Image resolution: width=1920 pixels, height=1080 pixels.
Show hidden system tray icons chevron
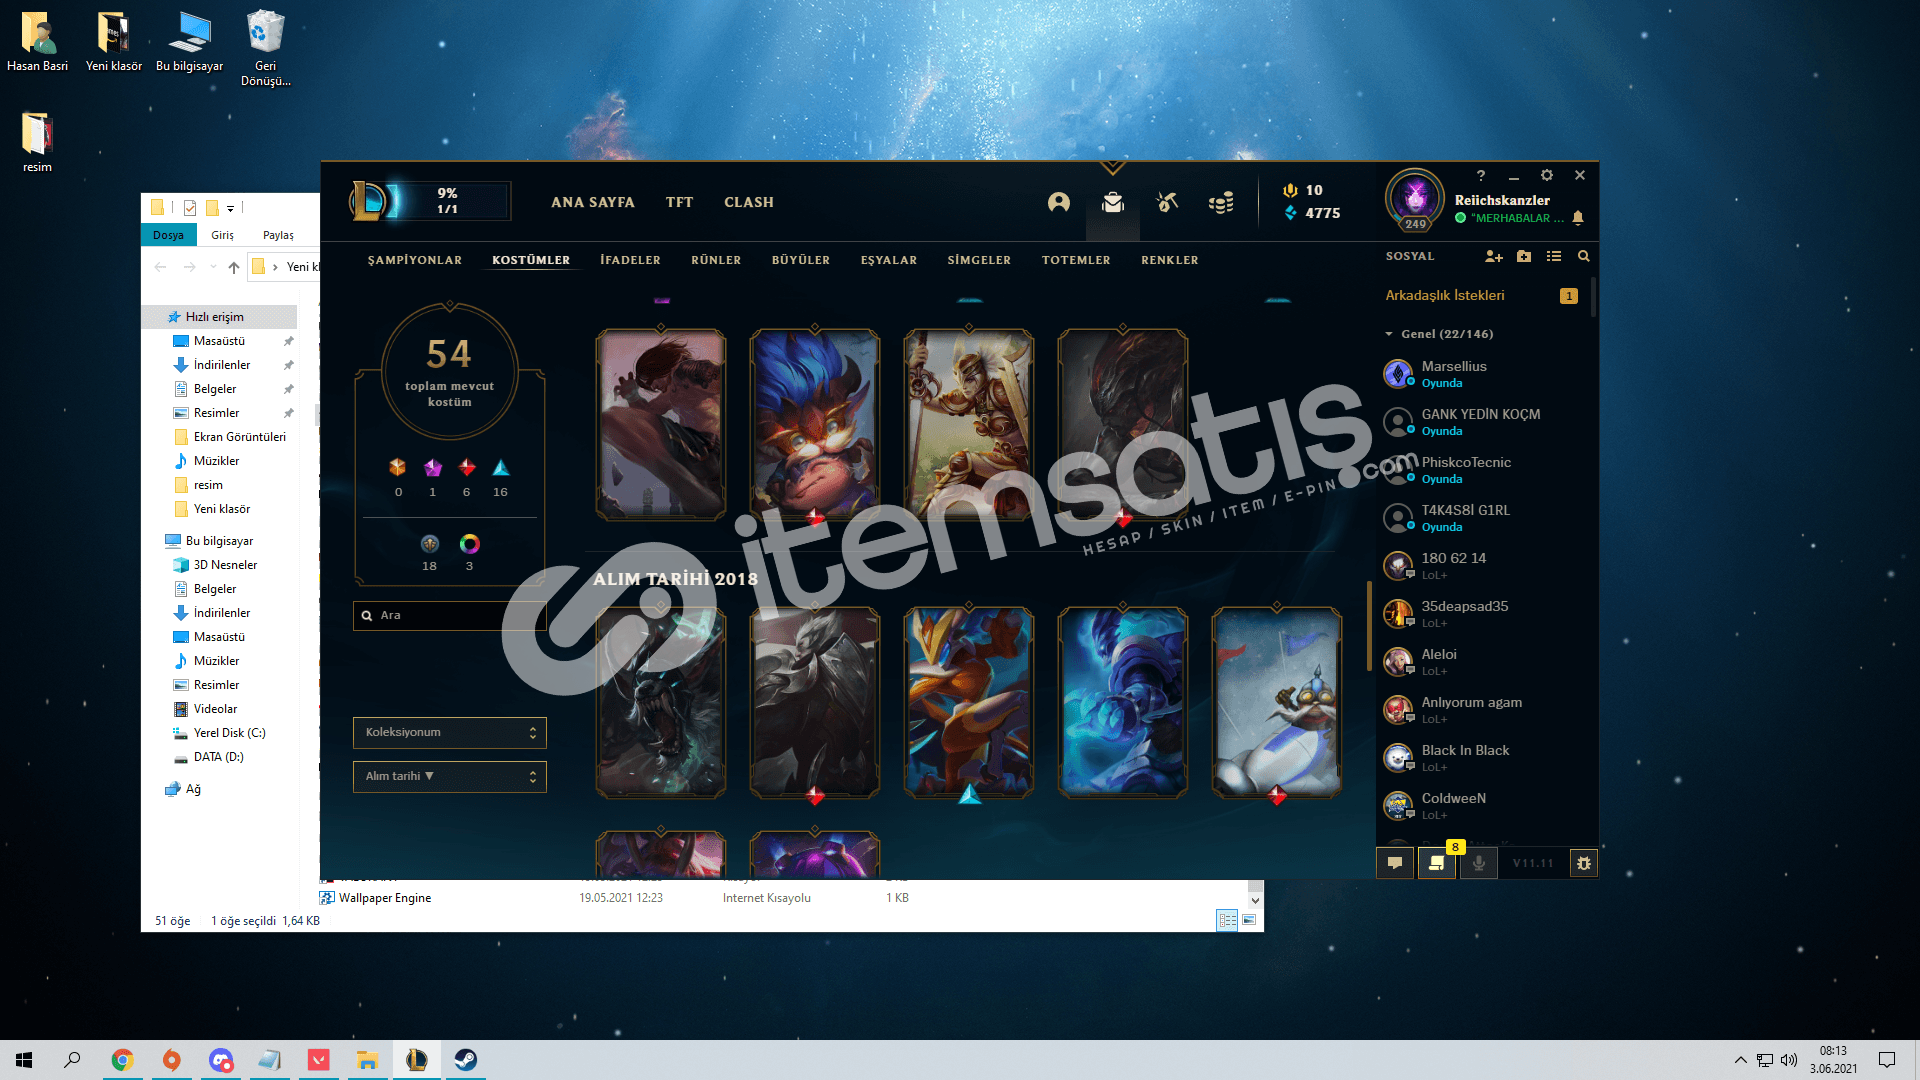(1741, 1060)
